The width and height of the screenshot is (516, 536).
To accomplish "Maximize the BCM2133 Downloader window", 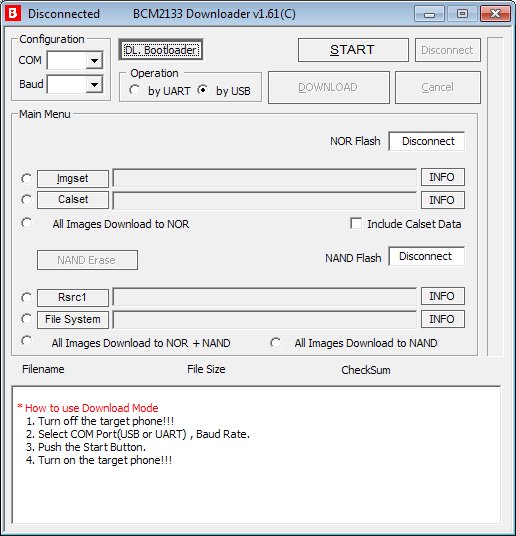I will coord(462,14).
